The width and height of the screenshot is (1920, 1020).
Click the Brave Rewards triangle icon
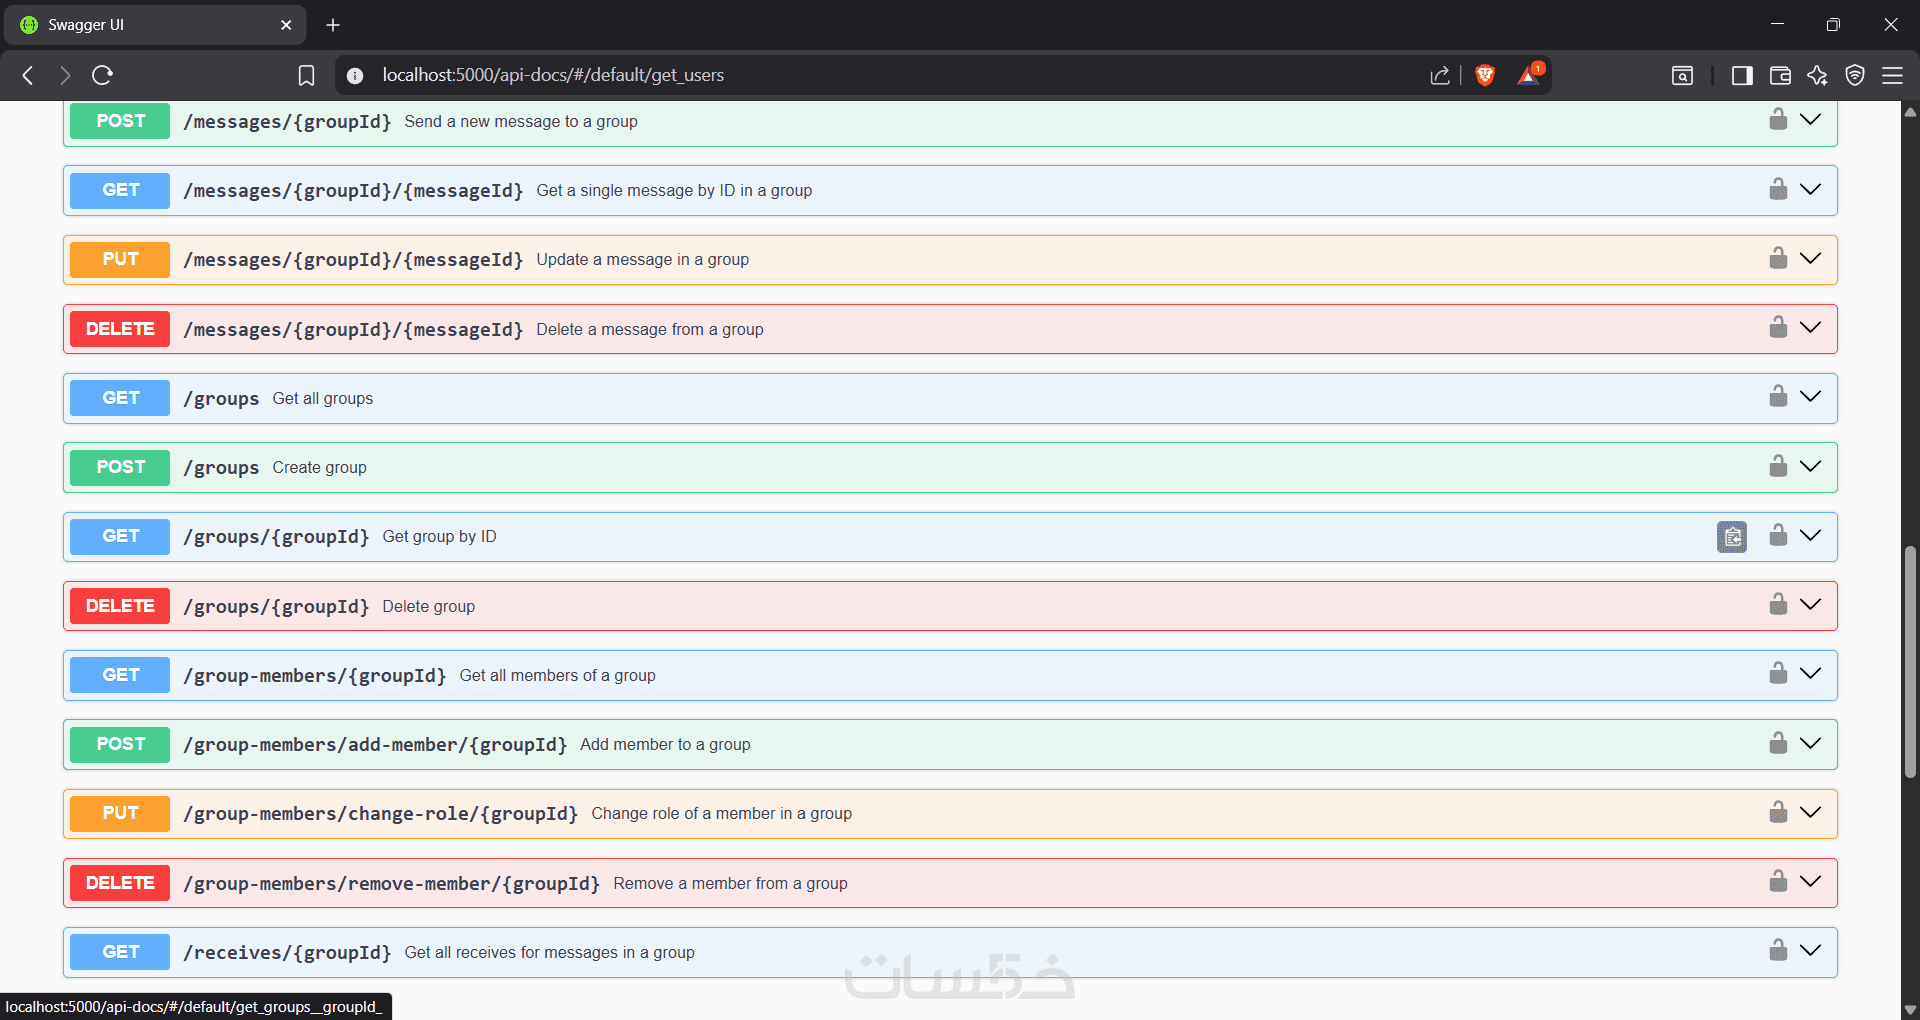[1529, 75]
